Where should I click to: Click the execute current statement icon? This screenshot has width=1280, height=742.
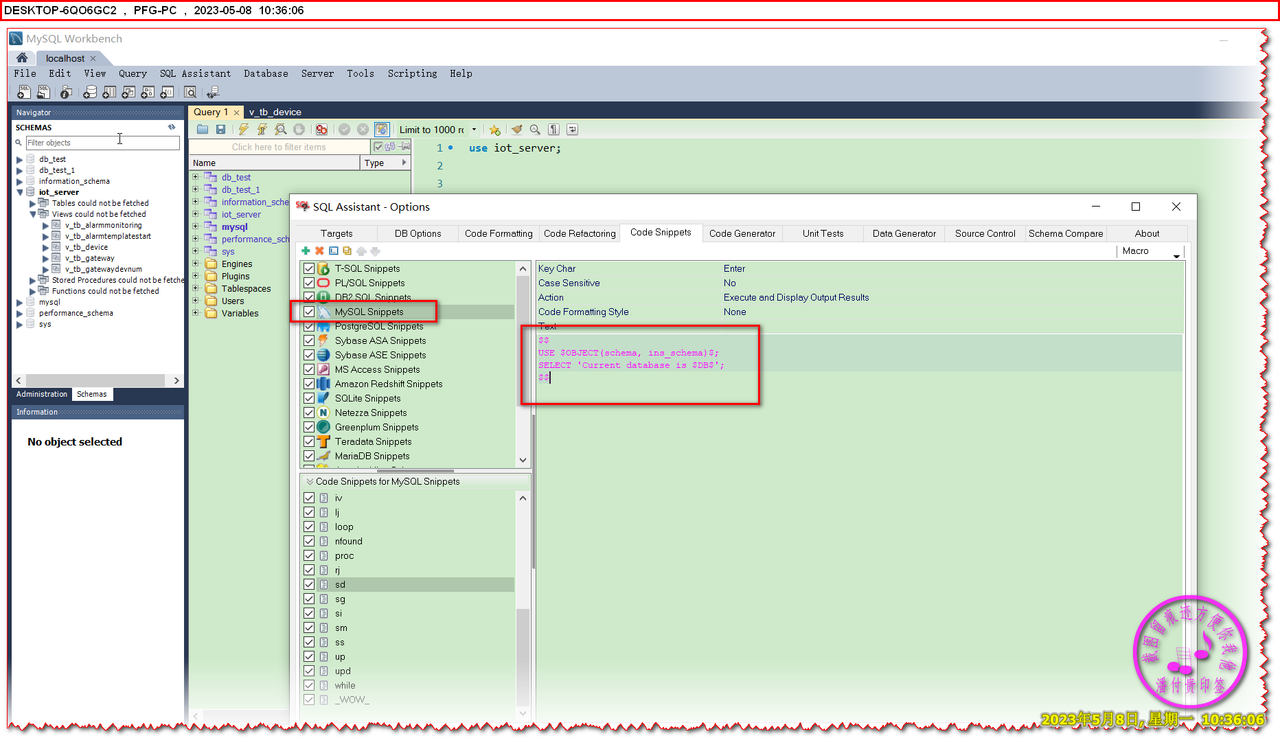pos(262,129)
